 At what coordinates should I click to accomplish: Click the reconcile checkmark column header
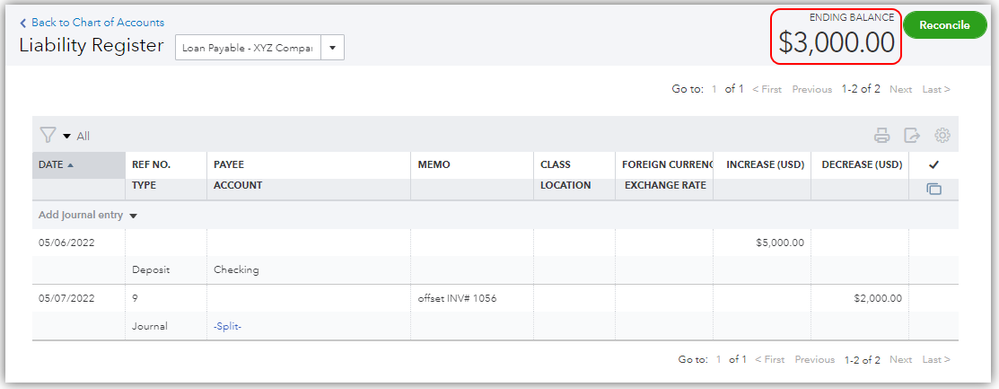pos(934,165)
